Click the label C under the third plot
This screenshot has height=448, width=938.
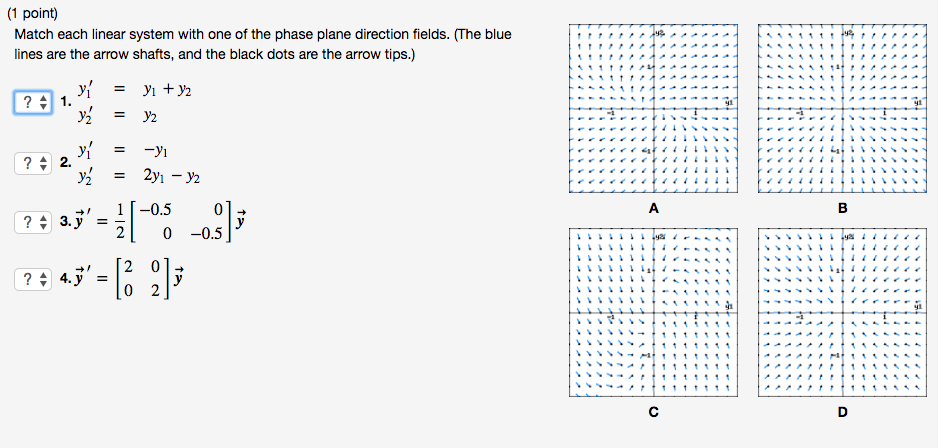coord(653,412)
